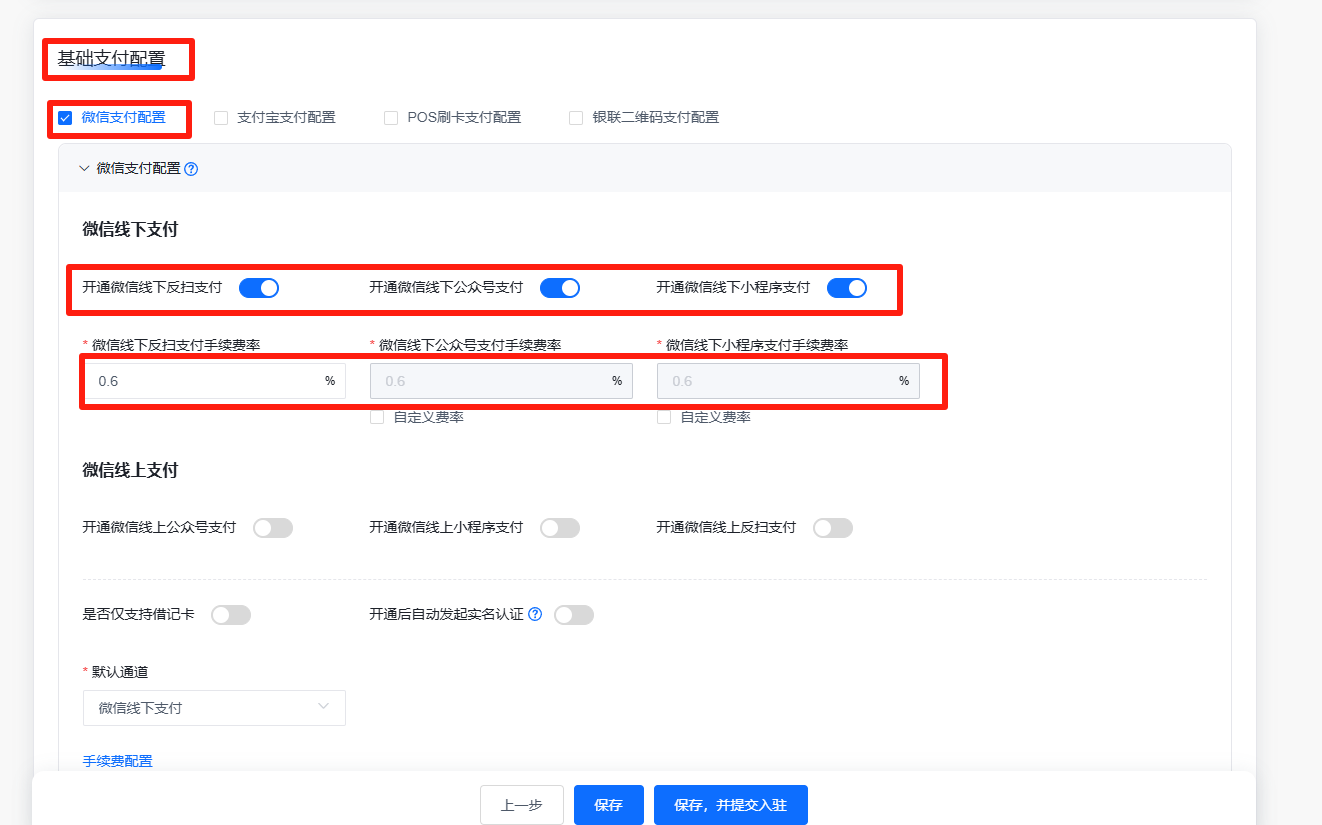Toggle off 开通微信线下反扫支付 switch
The height and width of the screenshot is (825, 1322).
click(259, 288)
